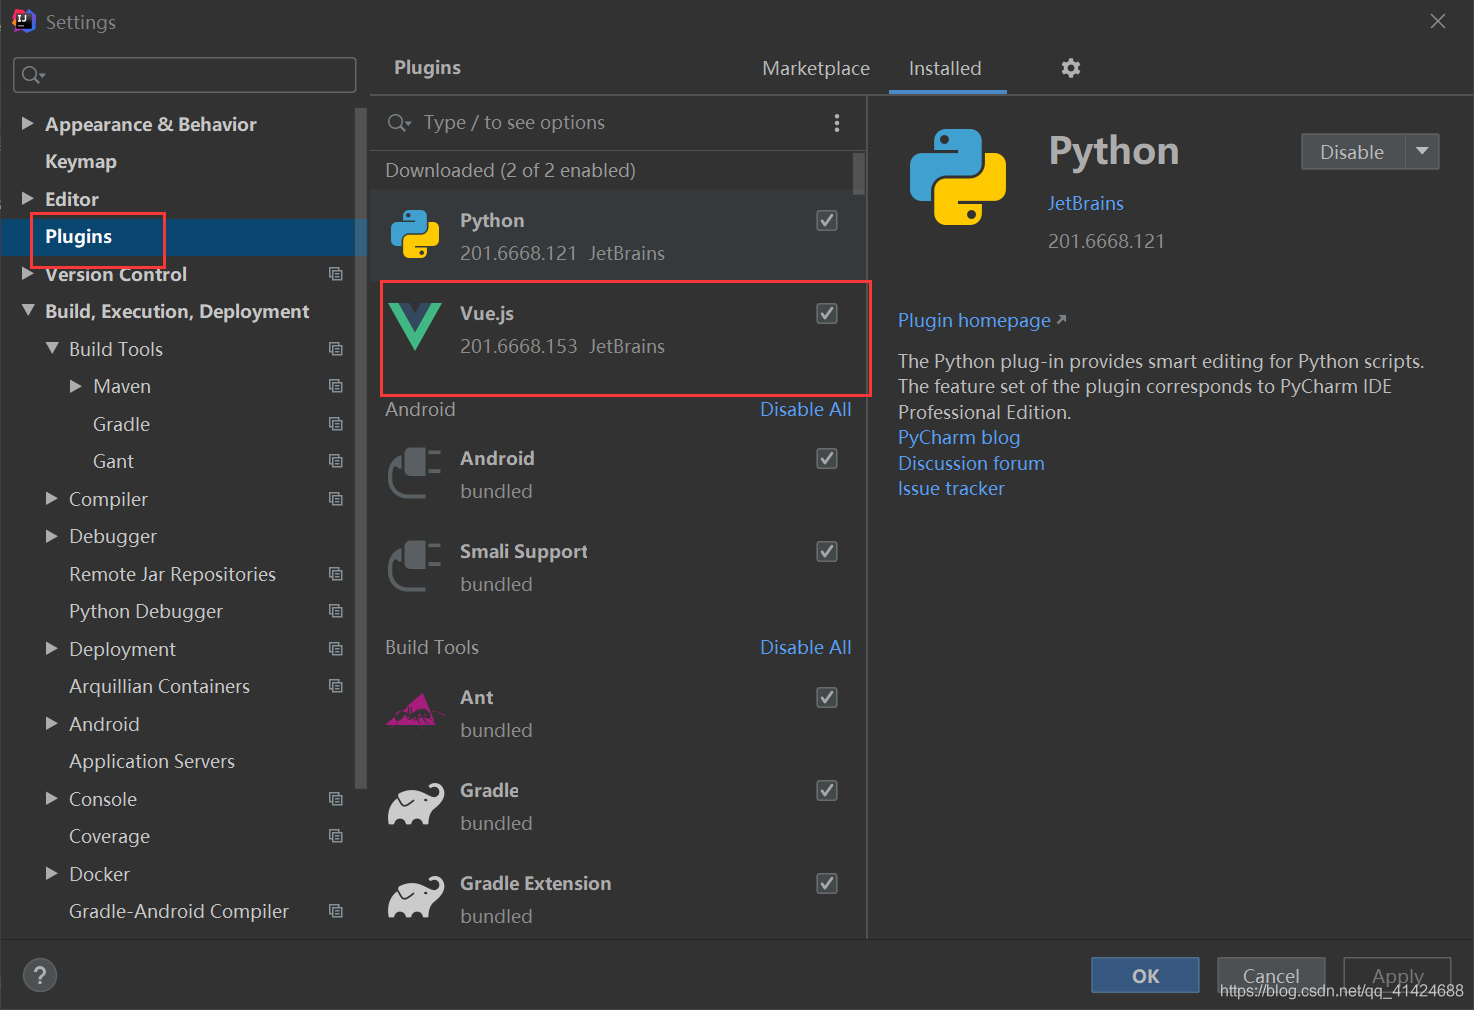
Task: Click the Android plugin plug icon
Action: [415, 473]
